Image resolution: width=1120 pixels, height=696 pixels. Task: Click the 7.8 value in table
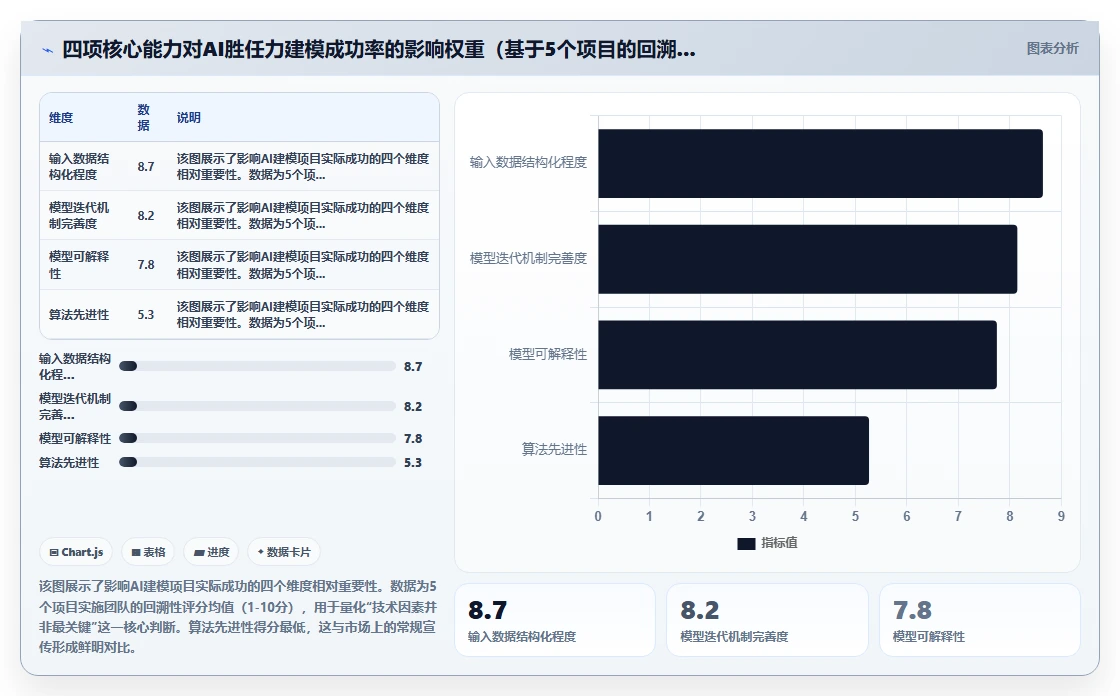coord(146,264)
